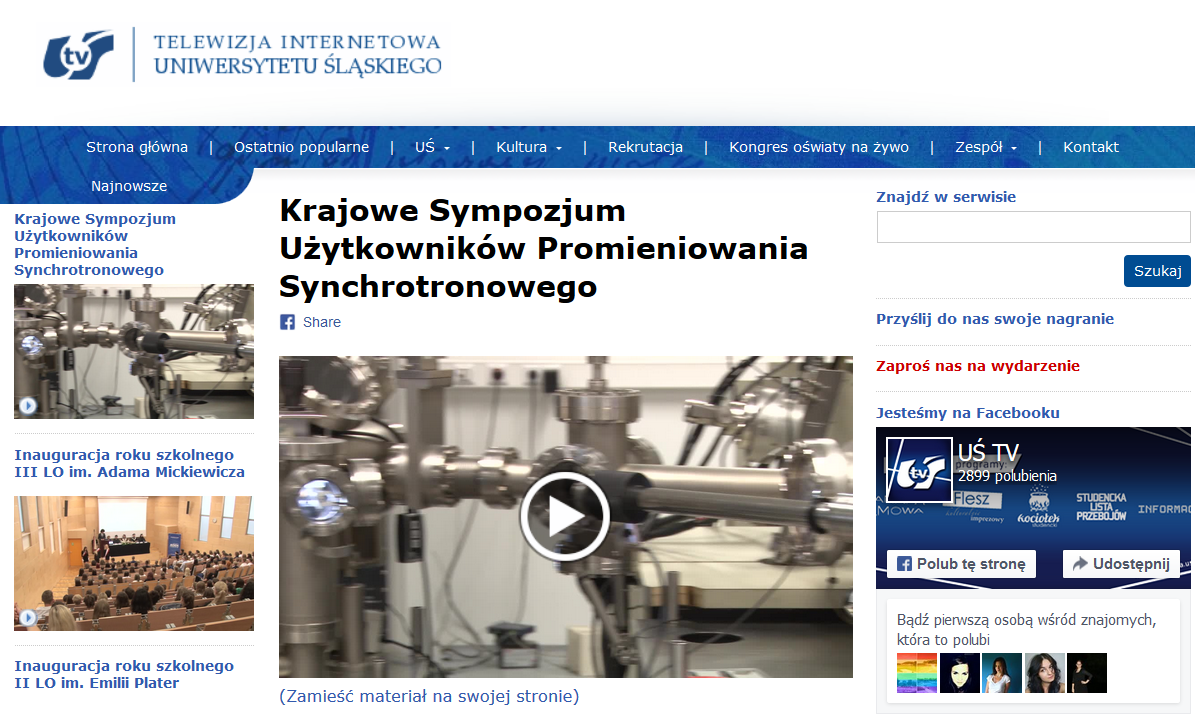Open Inauguracja II LO Emilii Plater link

coord(124,674)
